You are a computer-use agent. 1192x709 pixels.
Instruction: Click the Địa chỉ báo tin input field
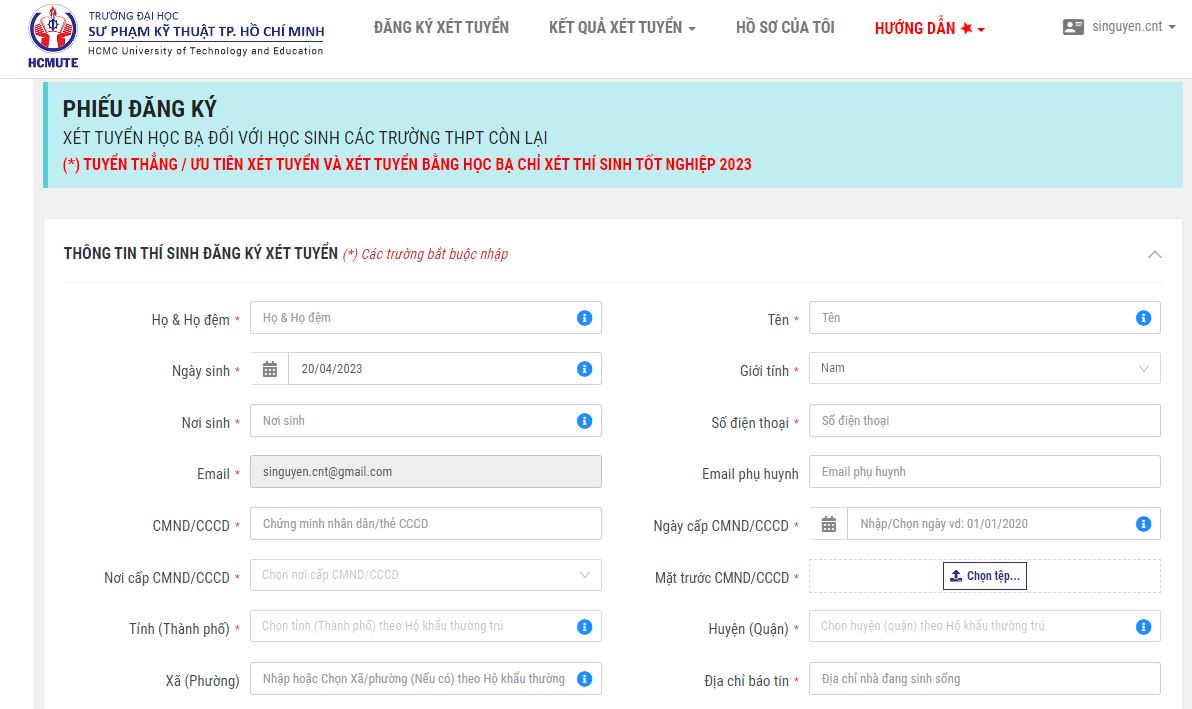click(x=984, y=679)
